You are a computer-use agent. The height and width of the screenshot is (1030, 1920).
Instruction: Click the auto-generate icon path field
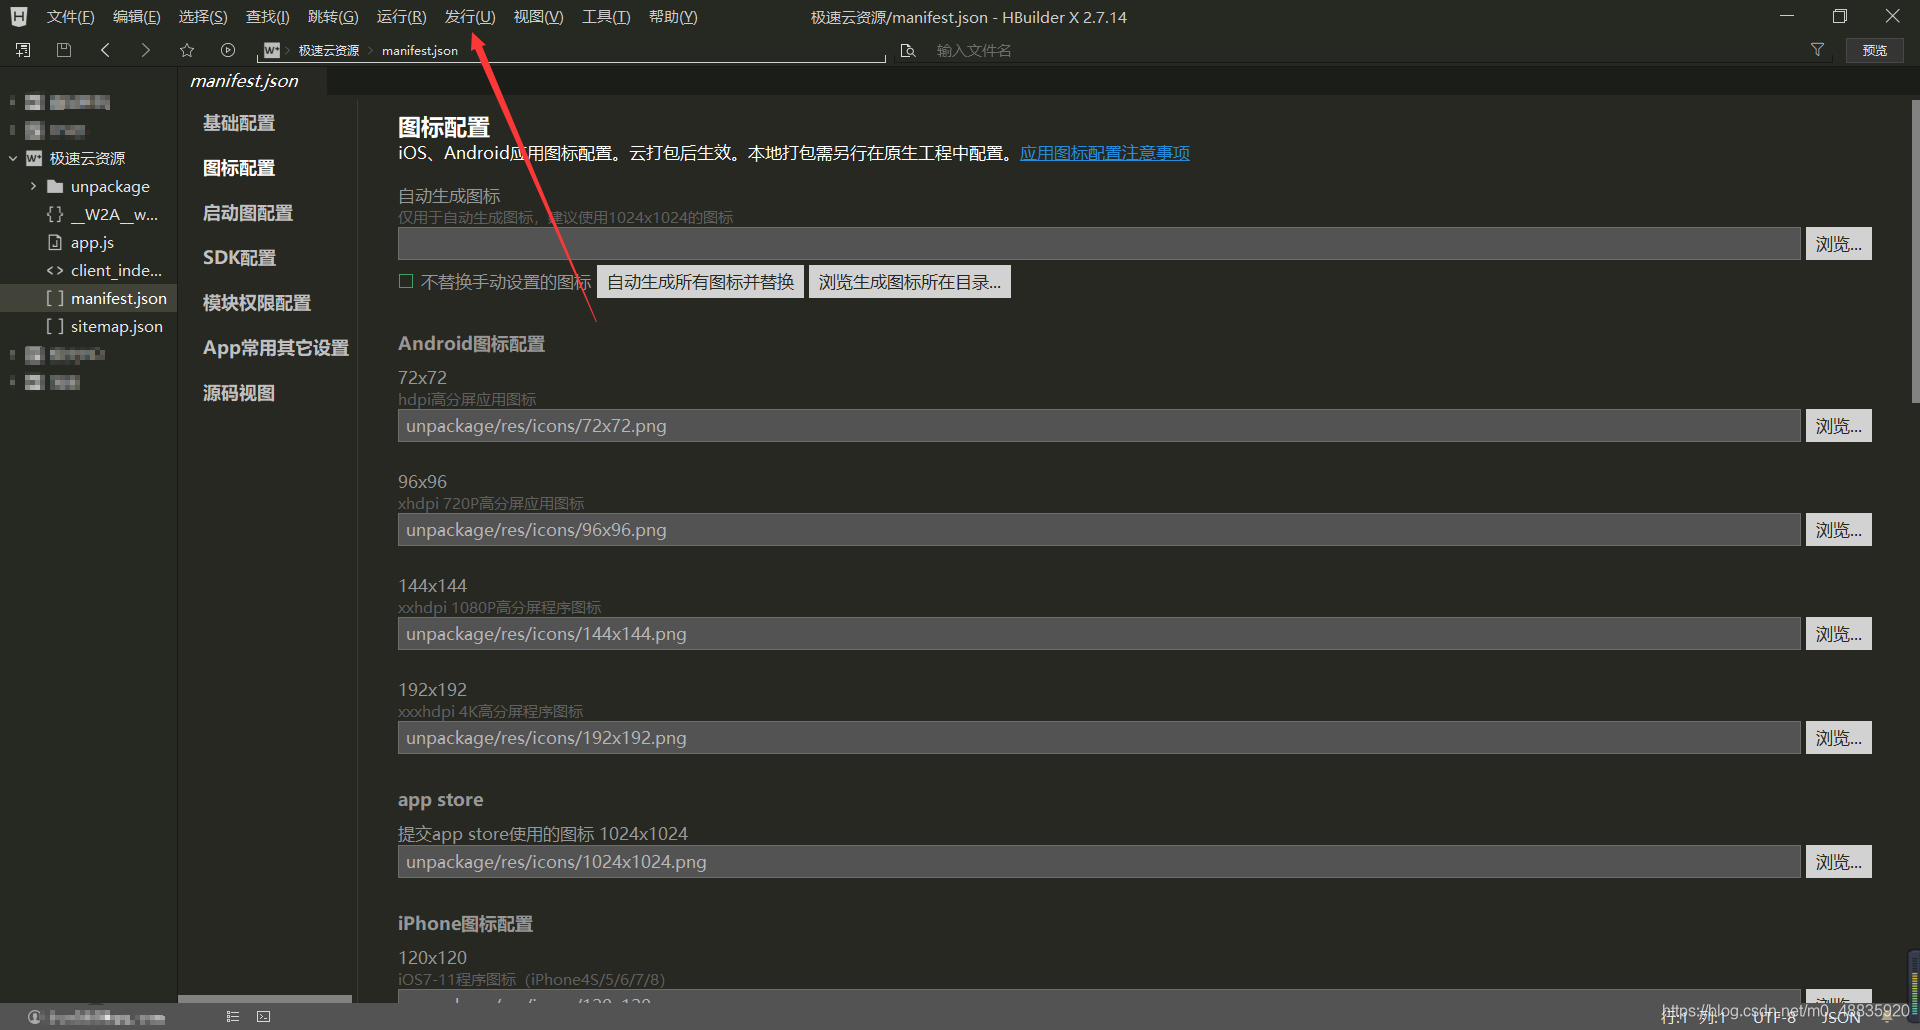[x=1099, y=244]
